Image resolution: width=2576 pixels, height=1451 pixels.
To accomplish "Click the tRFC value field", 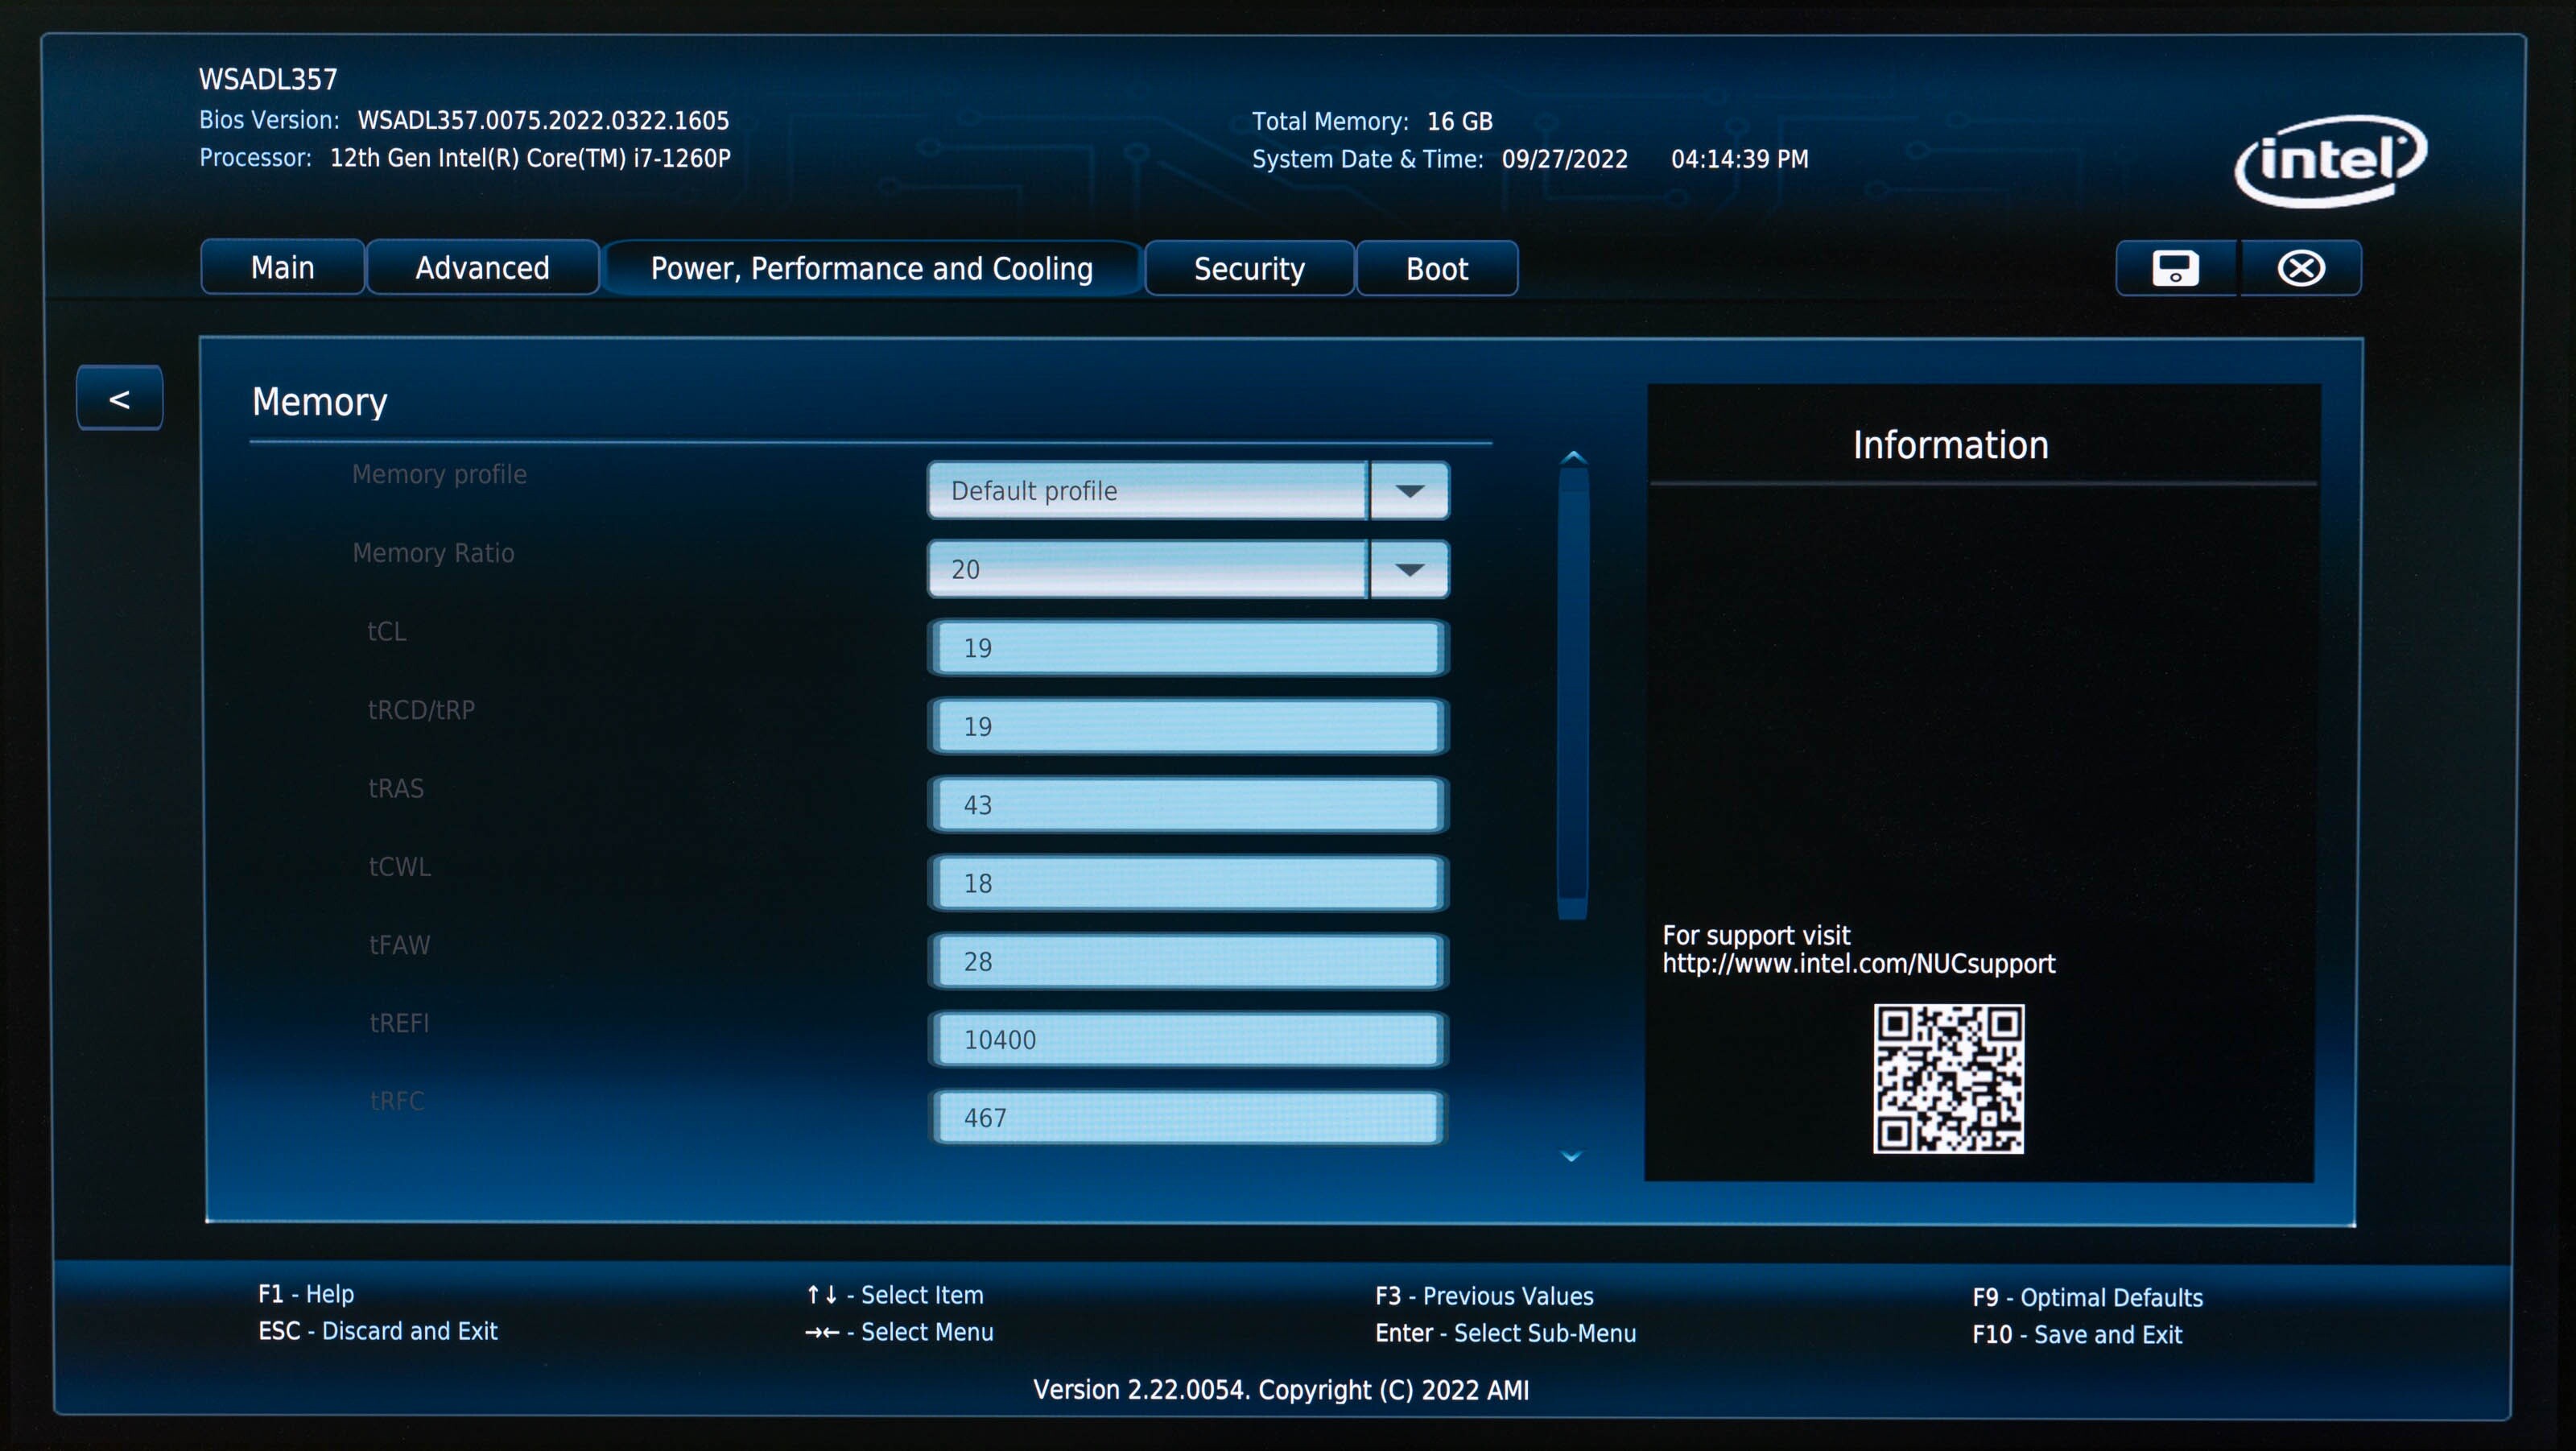I will [1187, 1118].
